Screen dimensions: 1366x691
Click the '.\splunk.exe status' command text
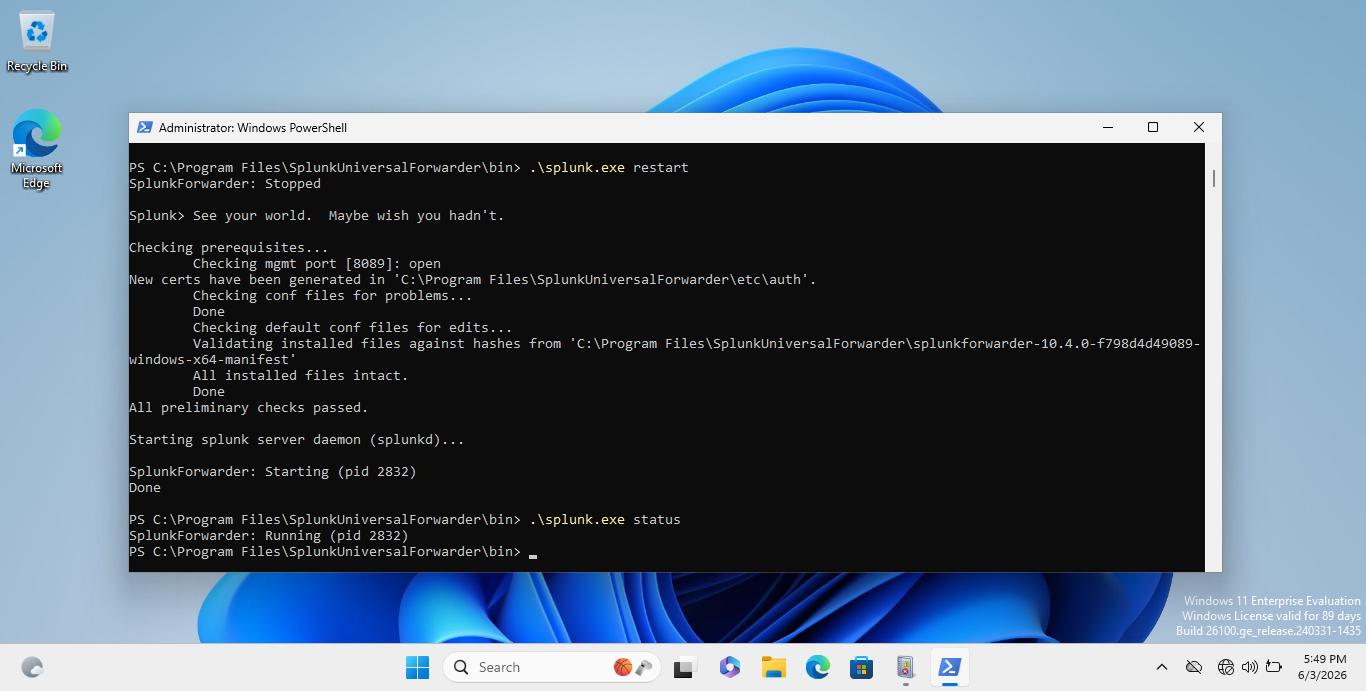(x=605, y=520)
